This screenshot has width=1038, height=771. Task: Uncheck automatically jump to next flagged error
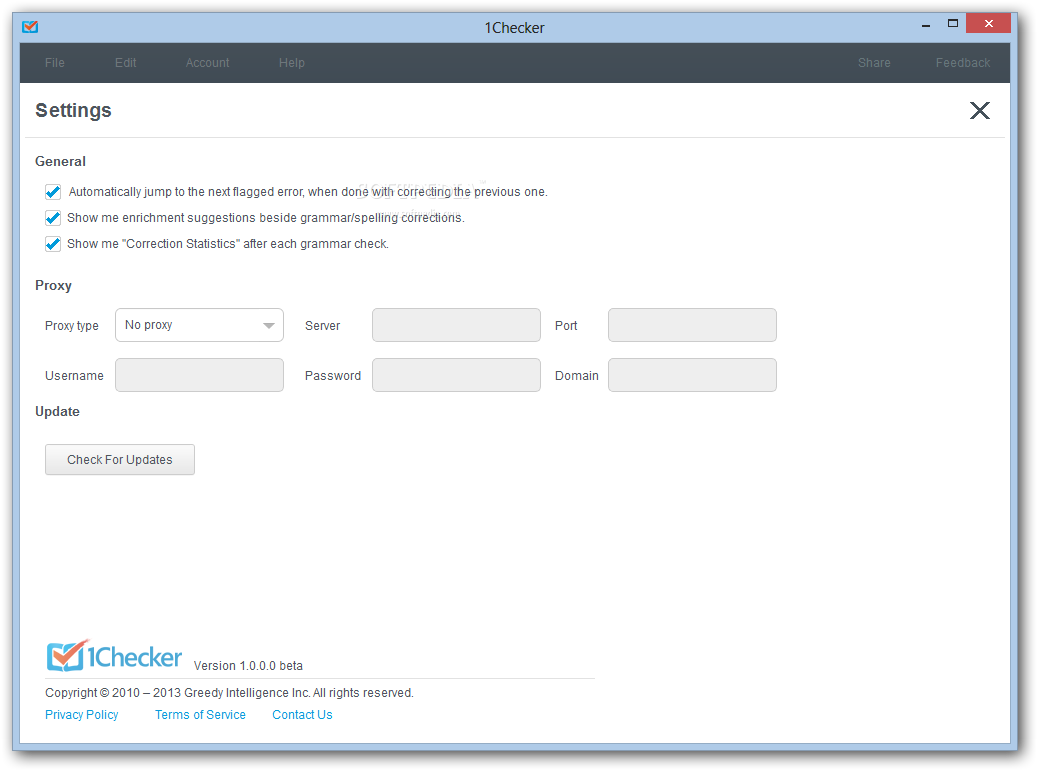click(53, 192)
